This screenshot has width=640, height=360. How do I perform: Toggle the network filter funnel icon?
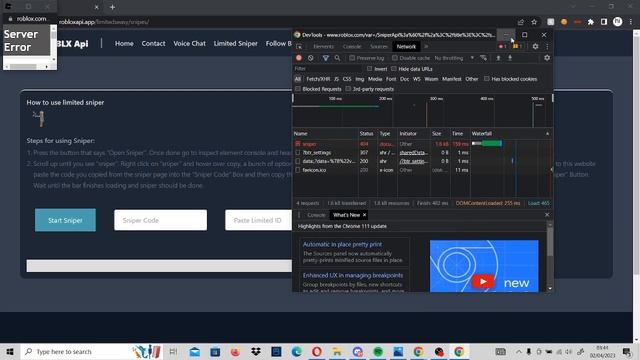point(326,58)
